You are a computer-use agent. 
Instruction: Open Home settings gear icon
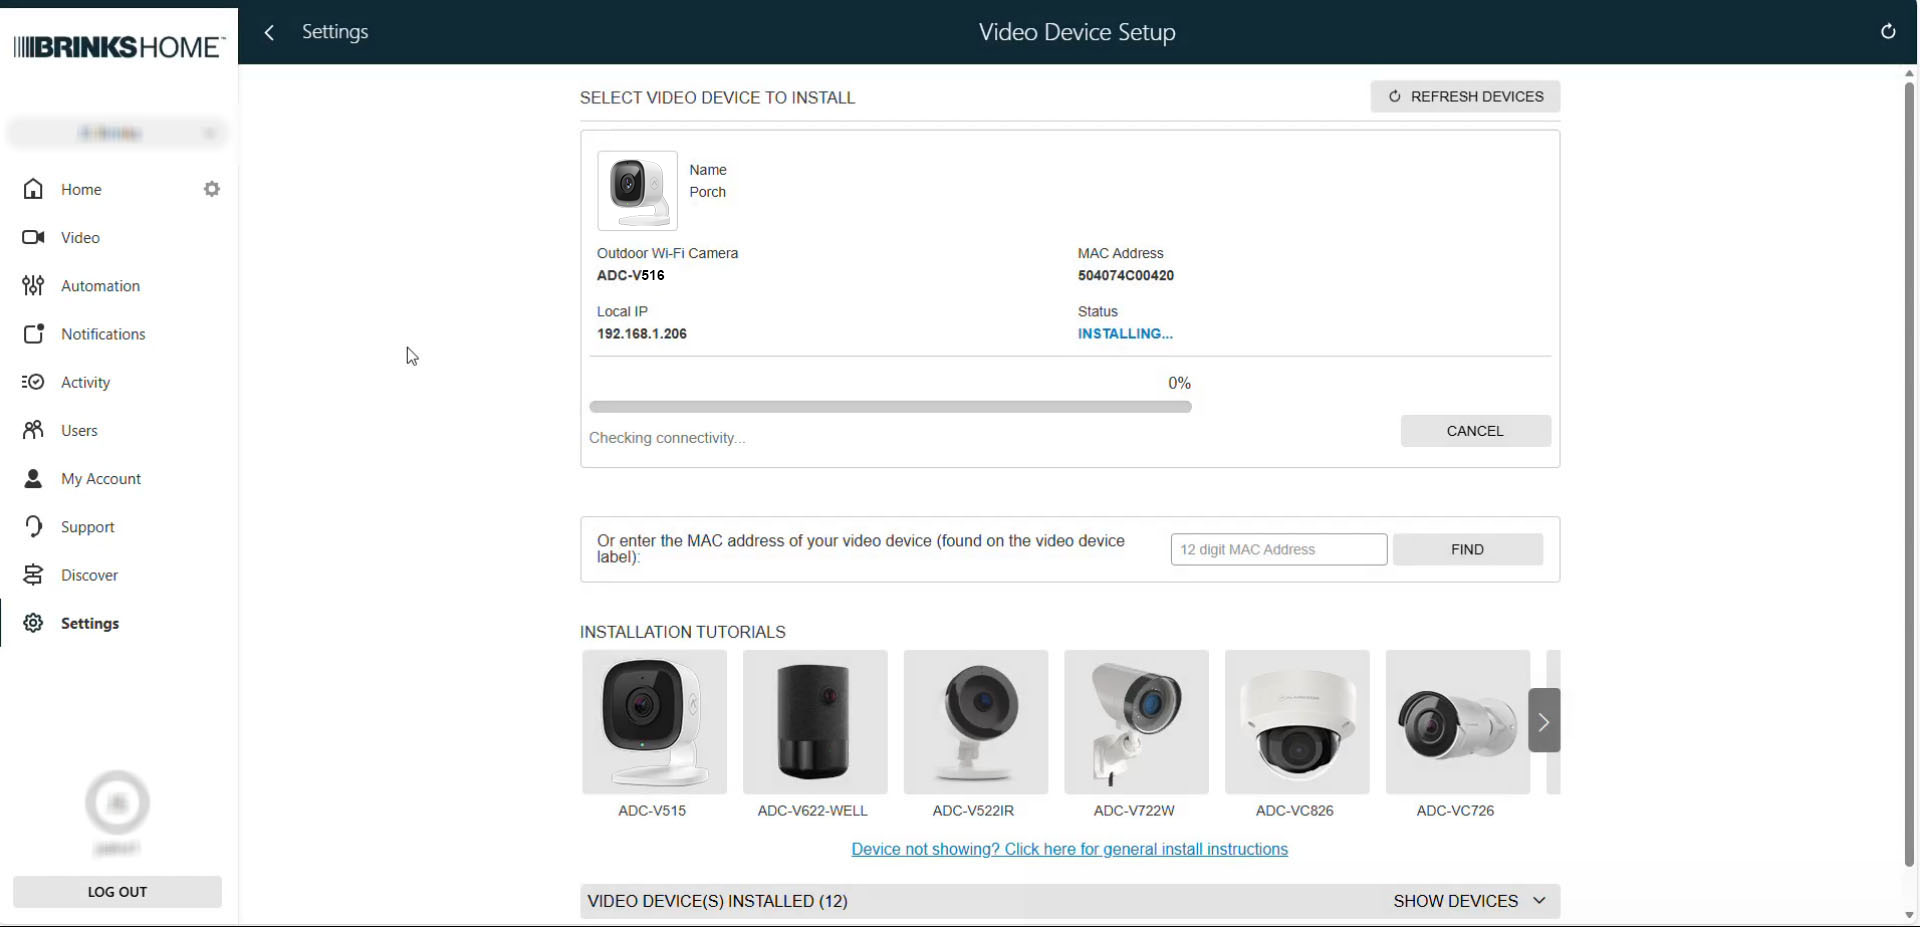click(x=212, y=189)
